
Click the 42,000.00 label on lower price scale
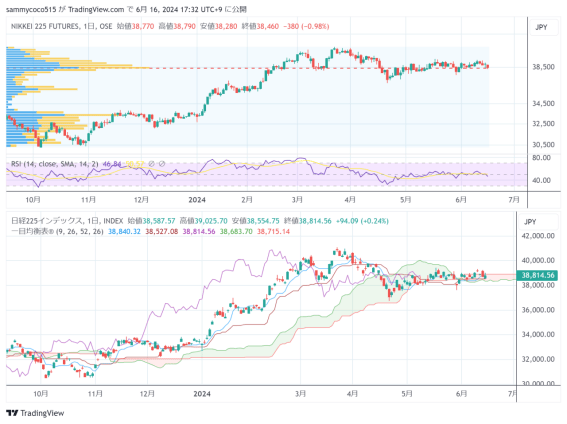[538, 236]
